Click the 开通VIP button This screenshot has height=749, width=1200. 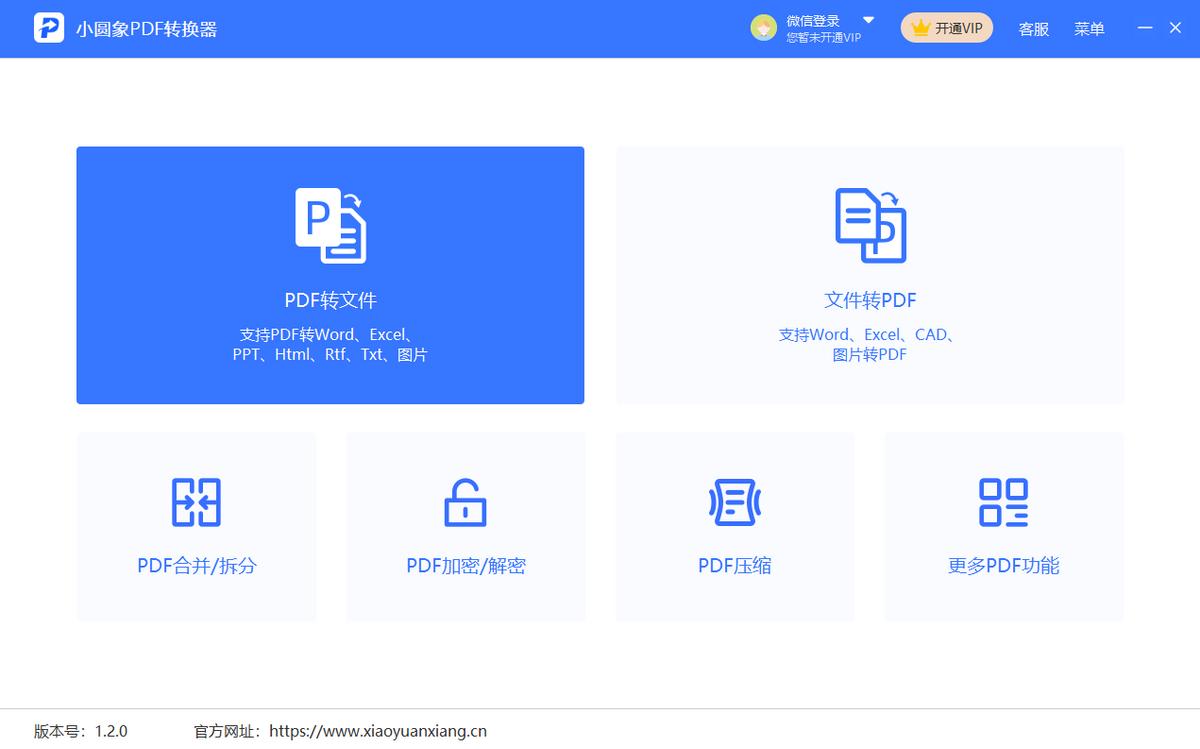click(946, 27)
